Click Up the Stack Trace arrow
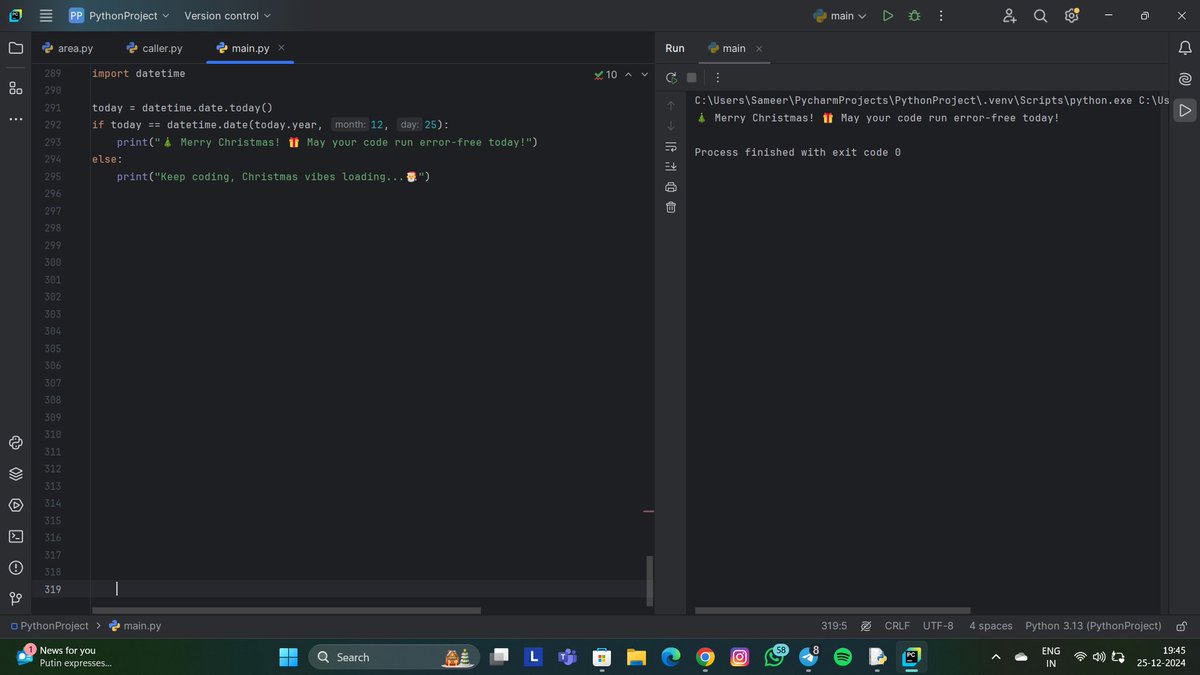Viewport: 1200px width, 675px height. pyautogui.click(x=671, y=105)
